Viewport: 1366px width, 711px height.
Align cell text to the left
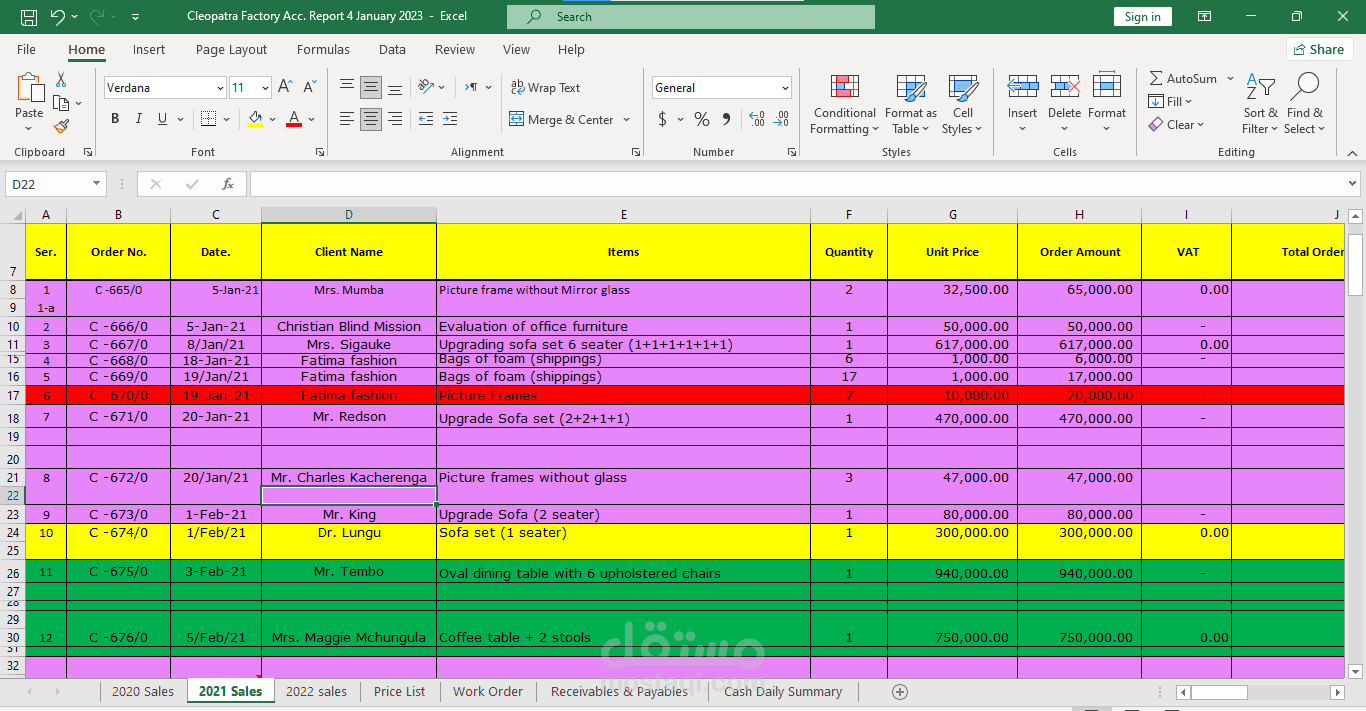tap(347, 119)
